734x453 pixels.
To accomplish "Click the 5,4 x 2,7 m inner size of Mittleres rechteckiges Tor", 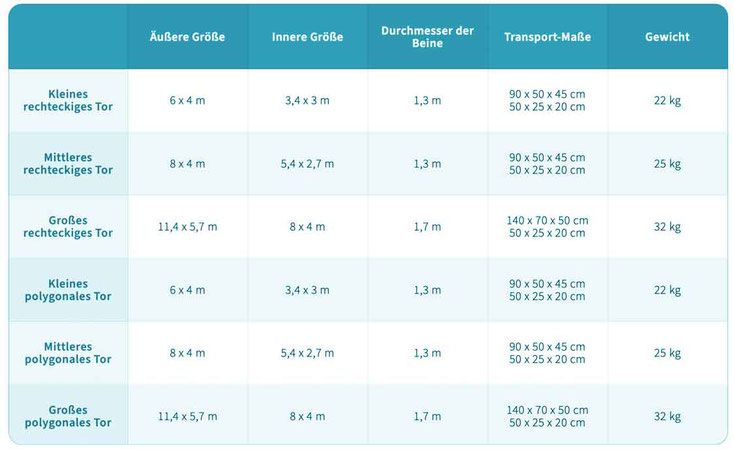I will click(x=308, y=164).
